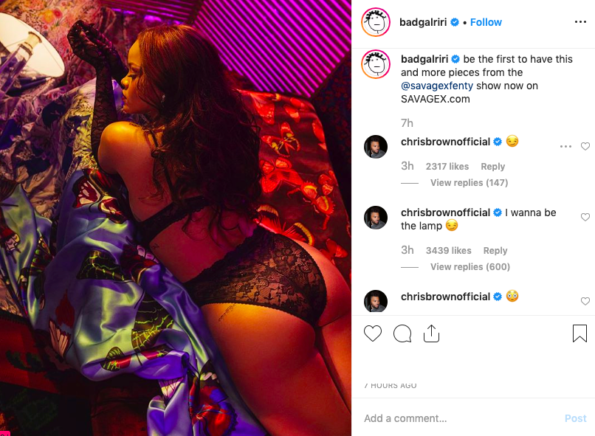
Task: Open the @savagexfenty mention link
Action: pyautogui.click(x=437, y=86)
